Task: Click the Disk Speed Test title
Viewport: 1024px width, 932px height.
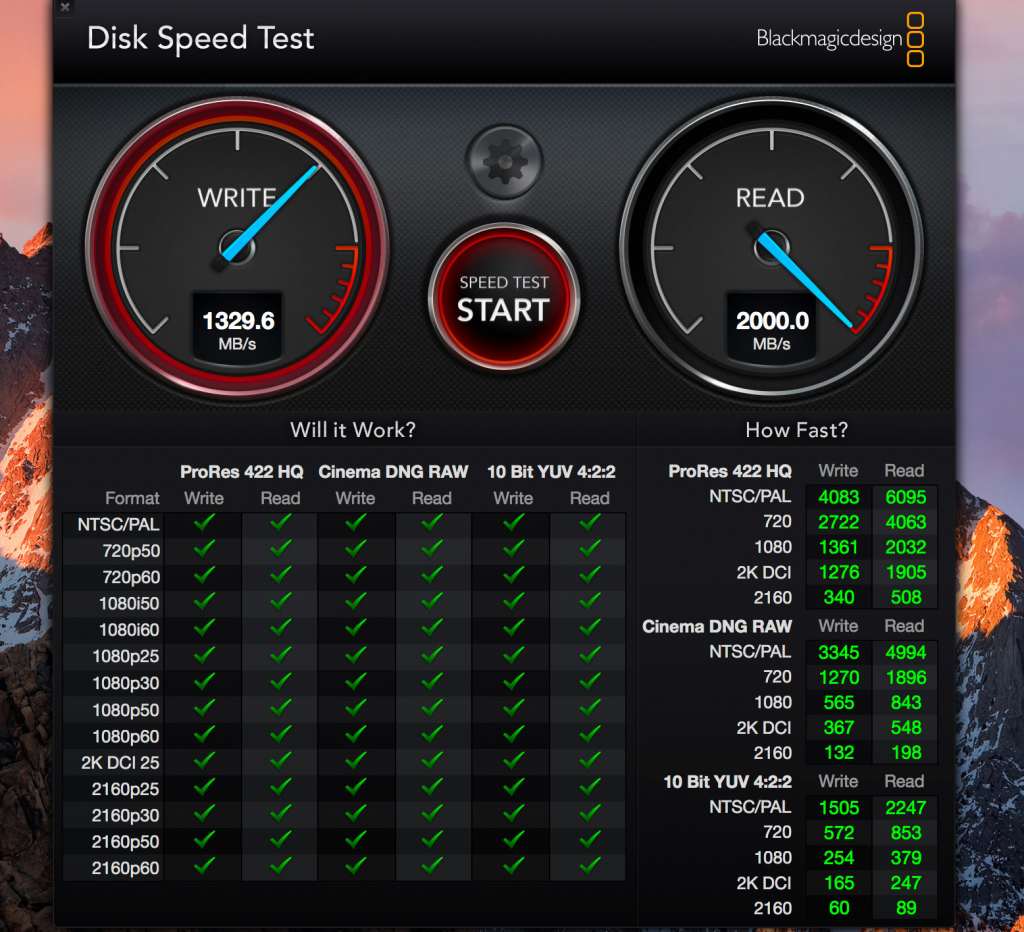Action: (x=200, y=39)
